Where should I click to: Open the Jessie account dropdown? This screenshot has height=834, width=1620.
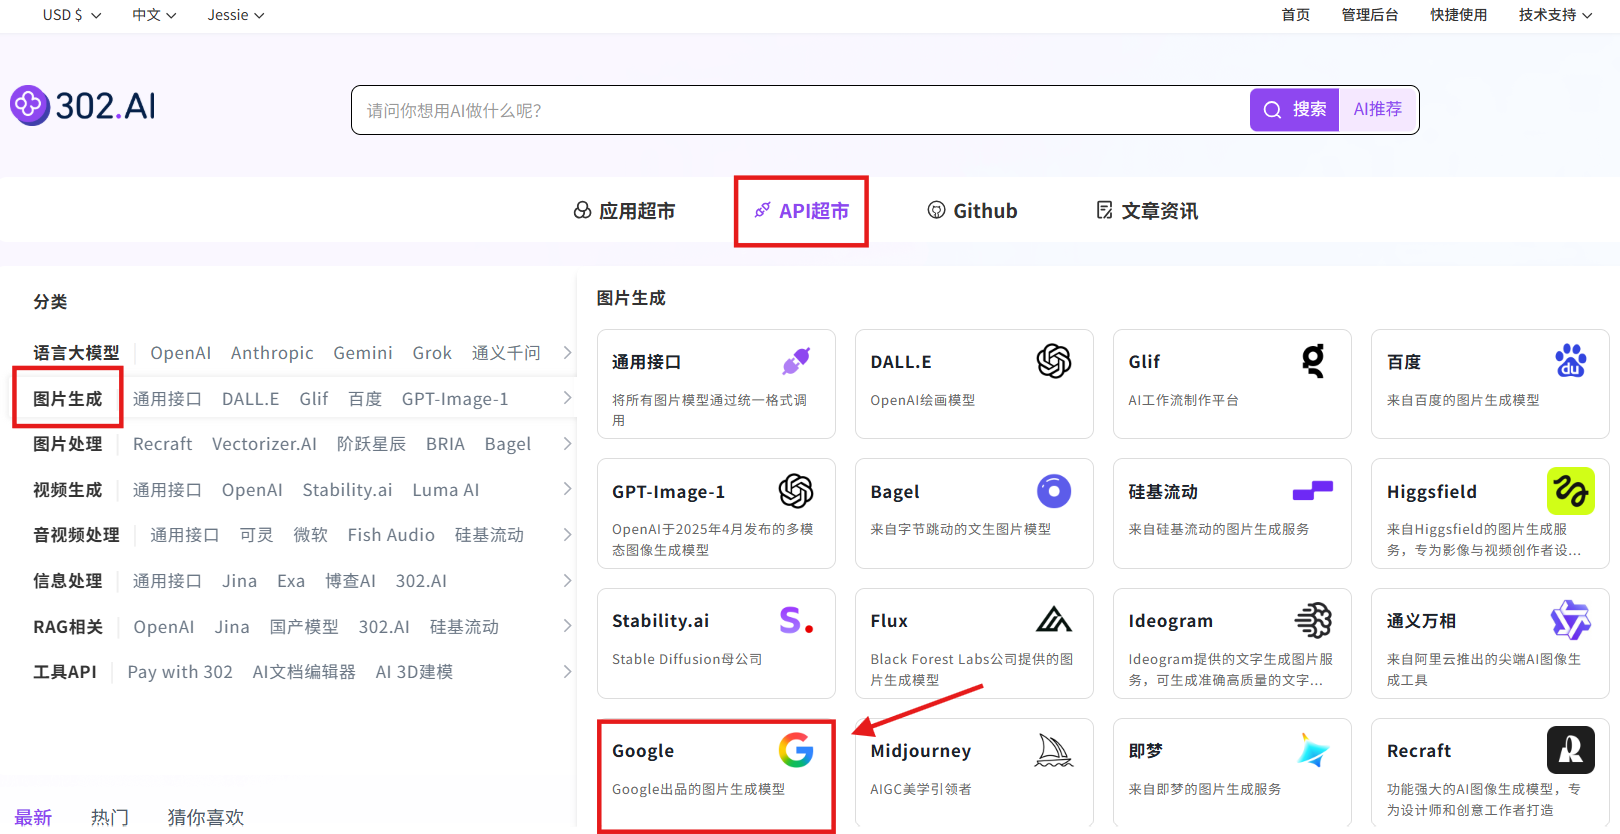coord(236,15)
